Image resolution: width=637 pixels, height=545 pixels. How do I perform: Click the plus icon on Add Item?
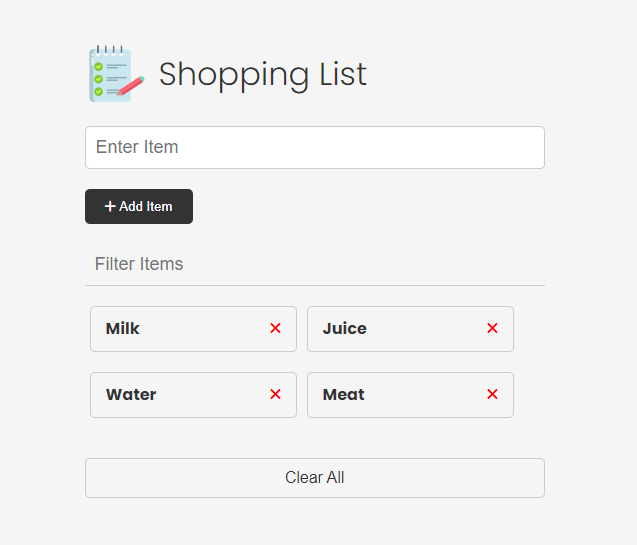click(x=110, y=206)
